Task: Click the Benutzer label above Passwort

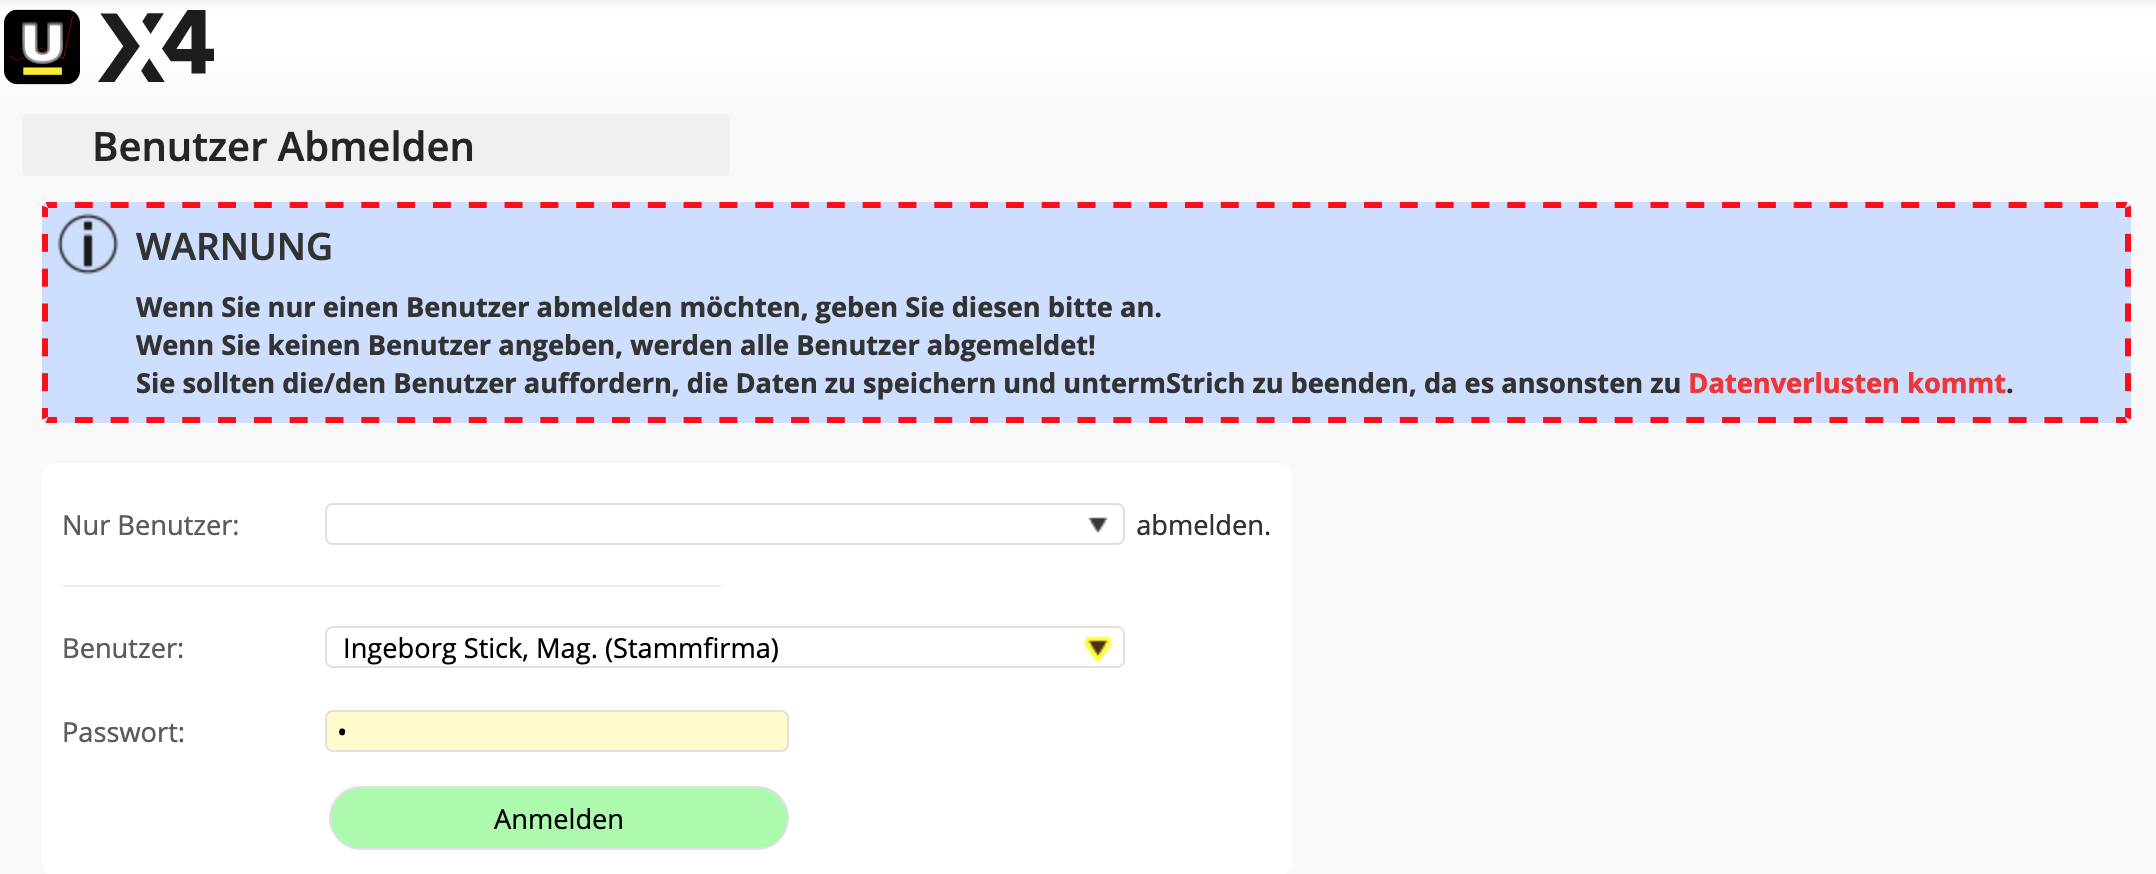Action: pos(123,649)
